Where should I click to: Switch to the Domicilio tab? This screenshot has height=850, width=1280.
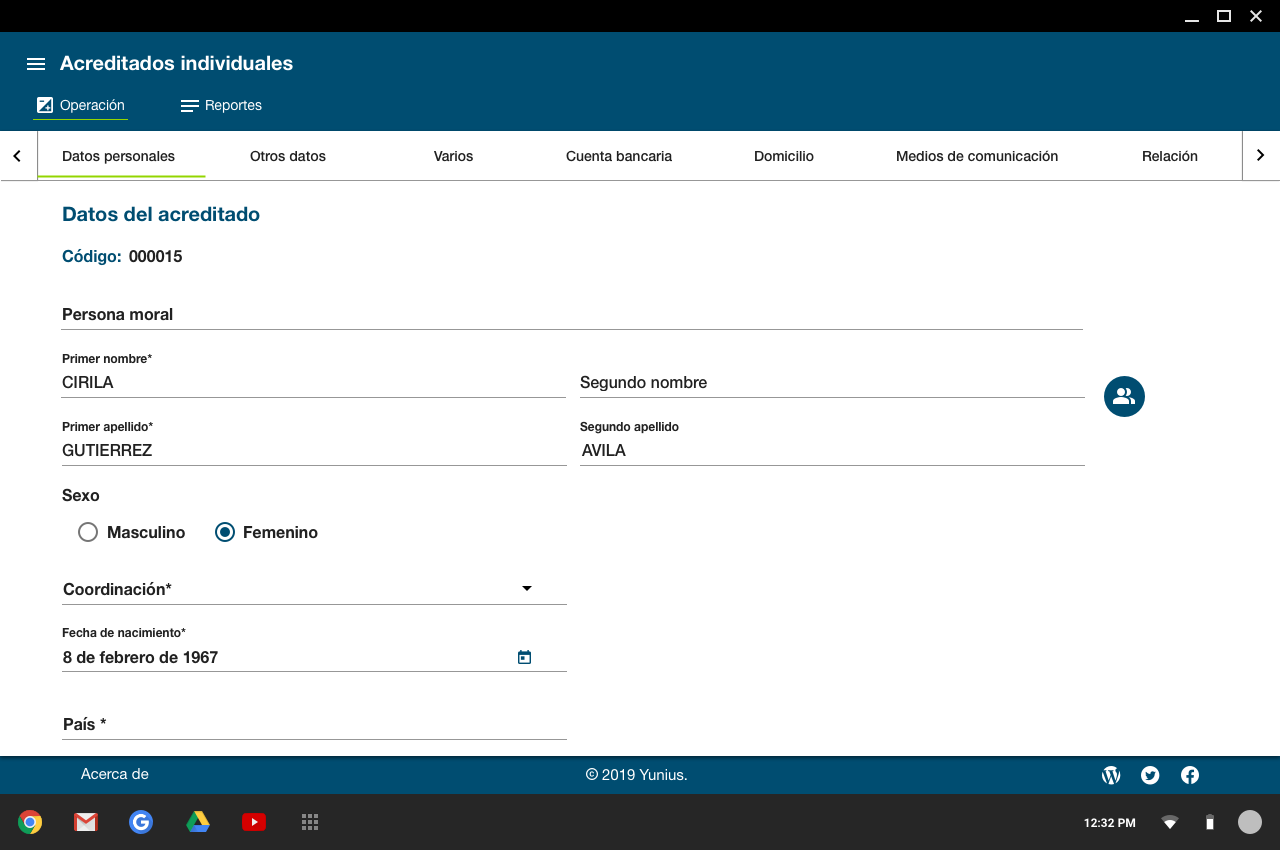pyautogui.click(x=784, y=156)
